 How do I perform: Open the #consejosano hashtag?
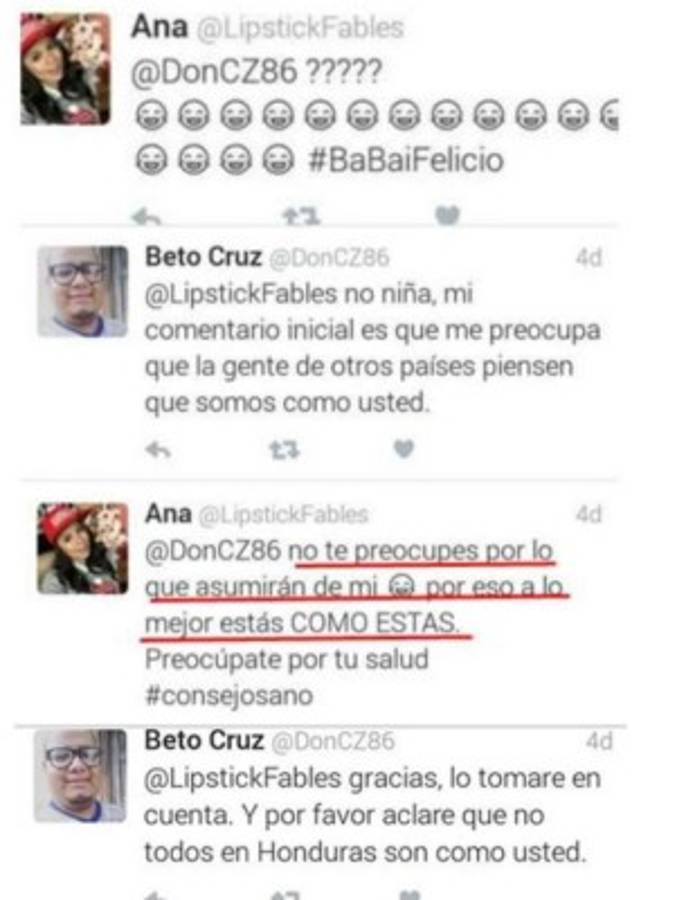[x=229, y=696]
